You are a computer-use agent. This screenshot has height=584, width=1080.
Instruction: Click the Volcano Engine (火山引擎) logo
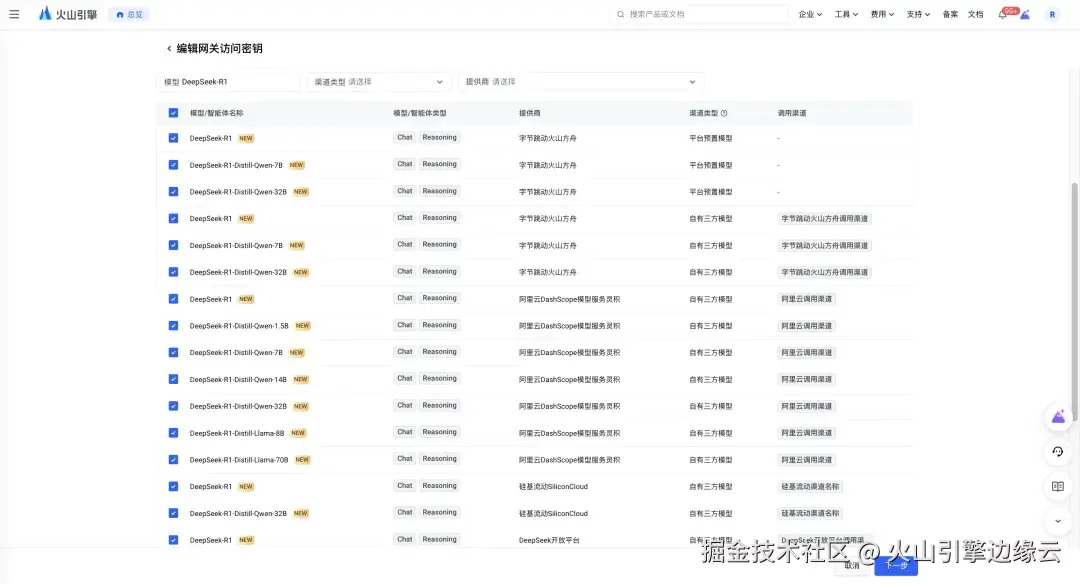click(68, 14)
